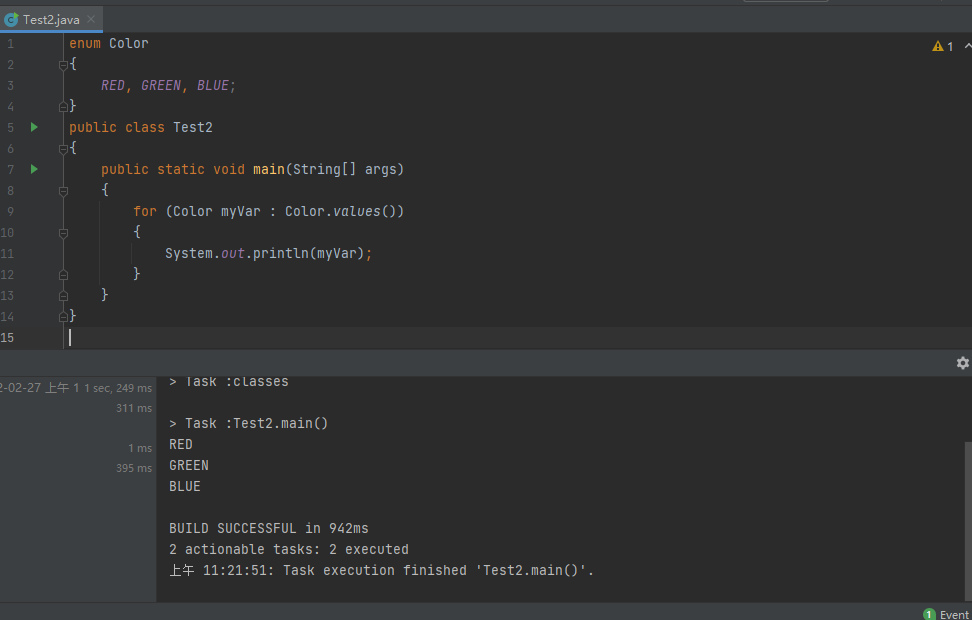972x620 pixels.
Task: Select the 311 ms task entry in run tree
Action: [x=133, y=408]
